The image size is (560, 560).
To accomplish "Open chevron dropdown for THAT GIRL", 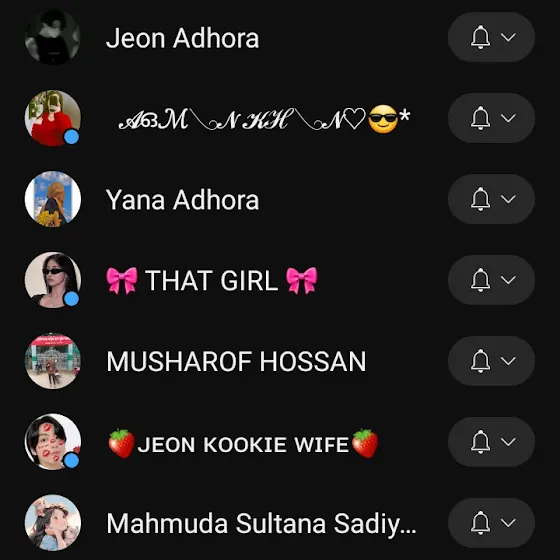I will coord(508,280).
